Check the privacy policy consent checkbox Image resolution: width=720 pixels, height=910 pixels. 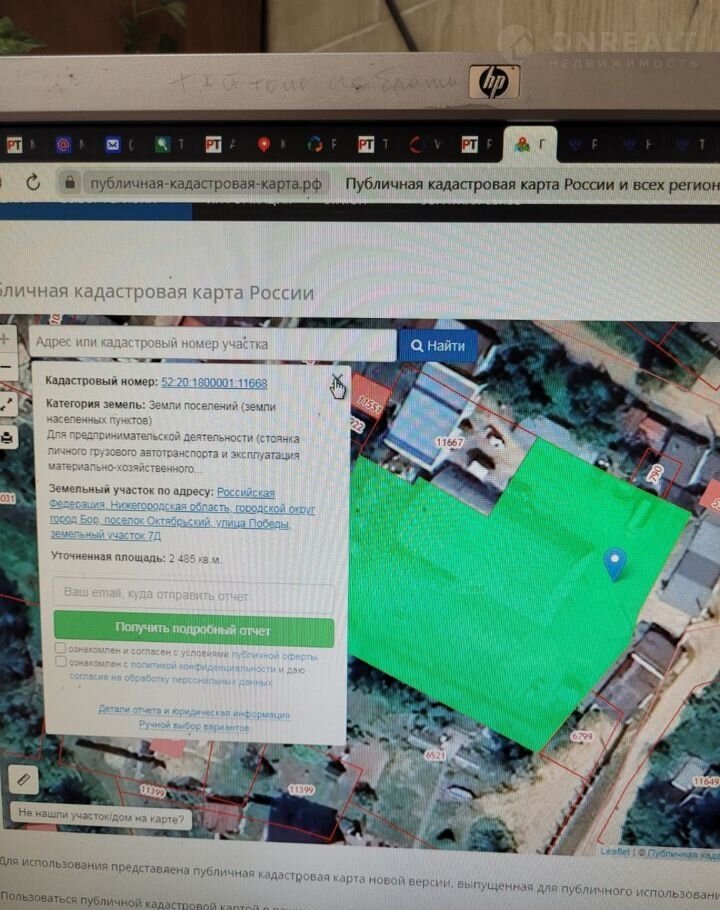(61, 662)
